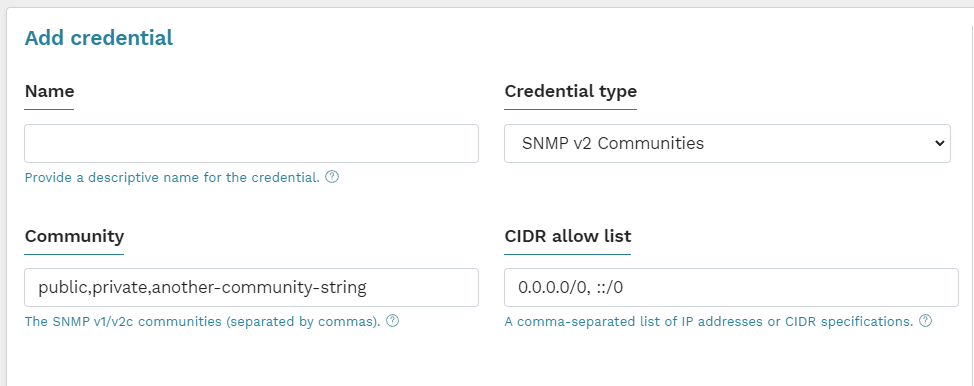The height and width of the screenshot is (386, 974).
Task: Click the "Credential type" label
Action: click(570, 91)
